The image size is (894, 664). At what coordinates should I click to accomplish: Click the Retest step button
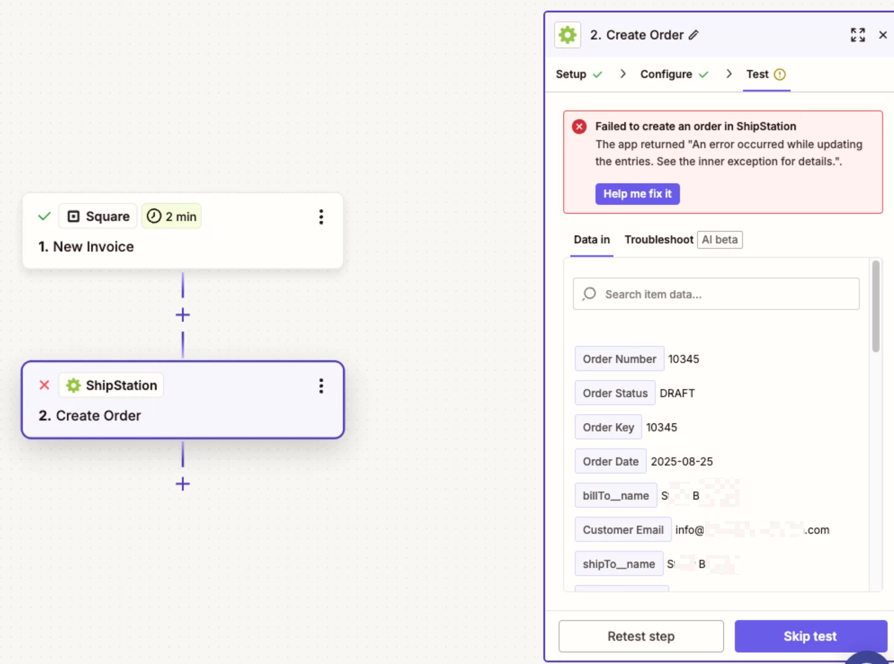click(641, 637)
